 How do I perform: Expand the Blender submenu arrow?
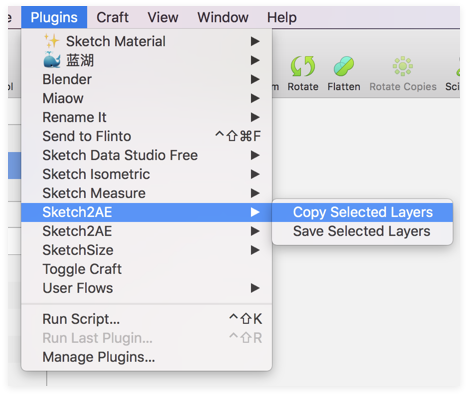tap(255, 79)
